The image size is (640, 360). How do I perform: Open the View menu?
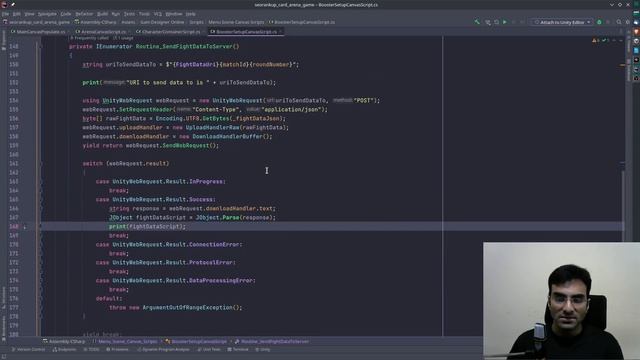(29, 14)
